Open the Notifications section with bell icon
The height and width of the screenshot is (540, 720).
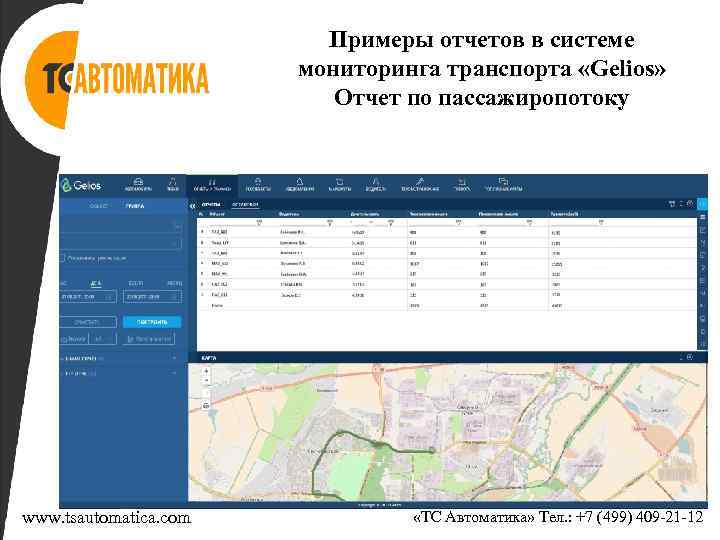click(x=299, y=185)
